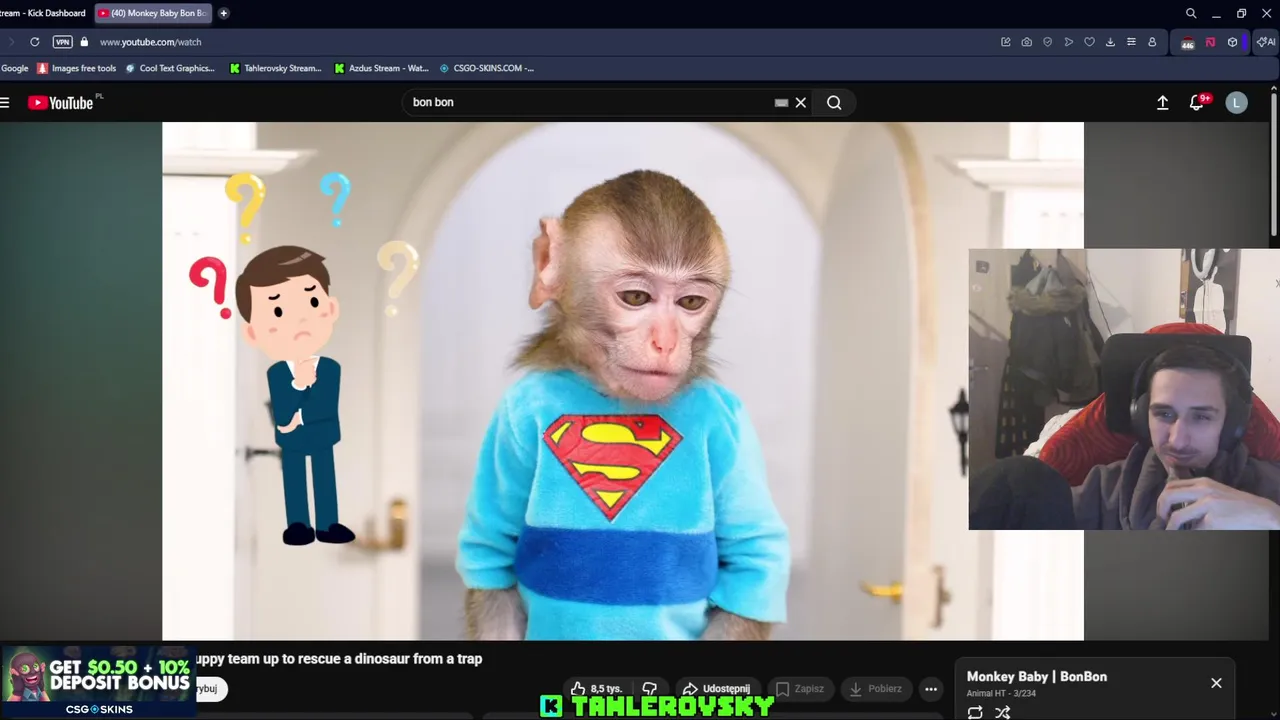Click into the YouTube search field
Image resolution: width=1280 pixels, height=720 pixels.
click(x=590, y=102)
